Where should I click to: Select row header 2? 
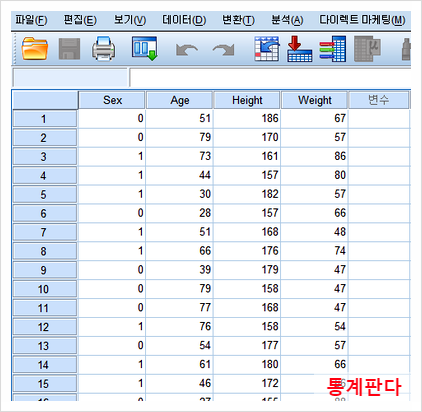[45, 138]
